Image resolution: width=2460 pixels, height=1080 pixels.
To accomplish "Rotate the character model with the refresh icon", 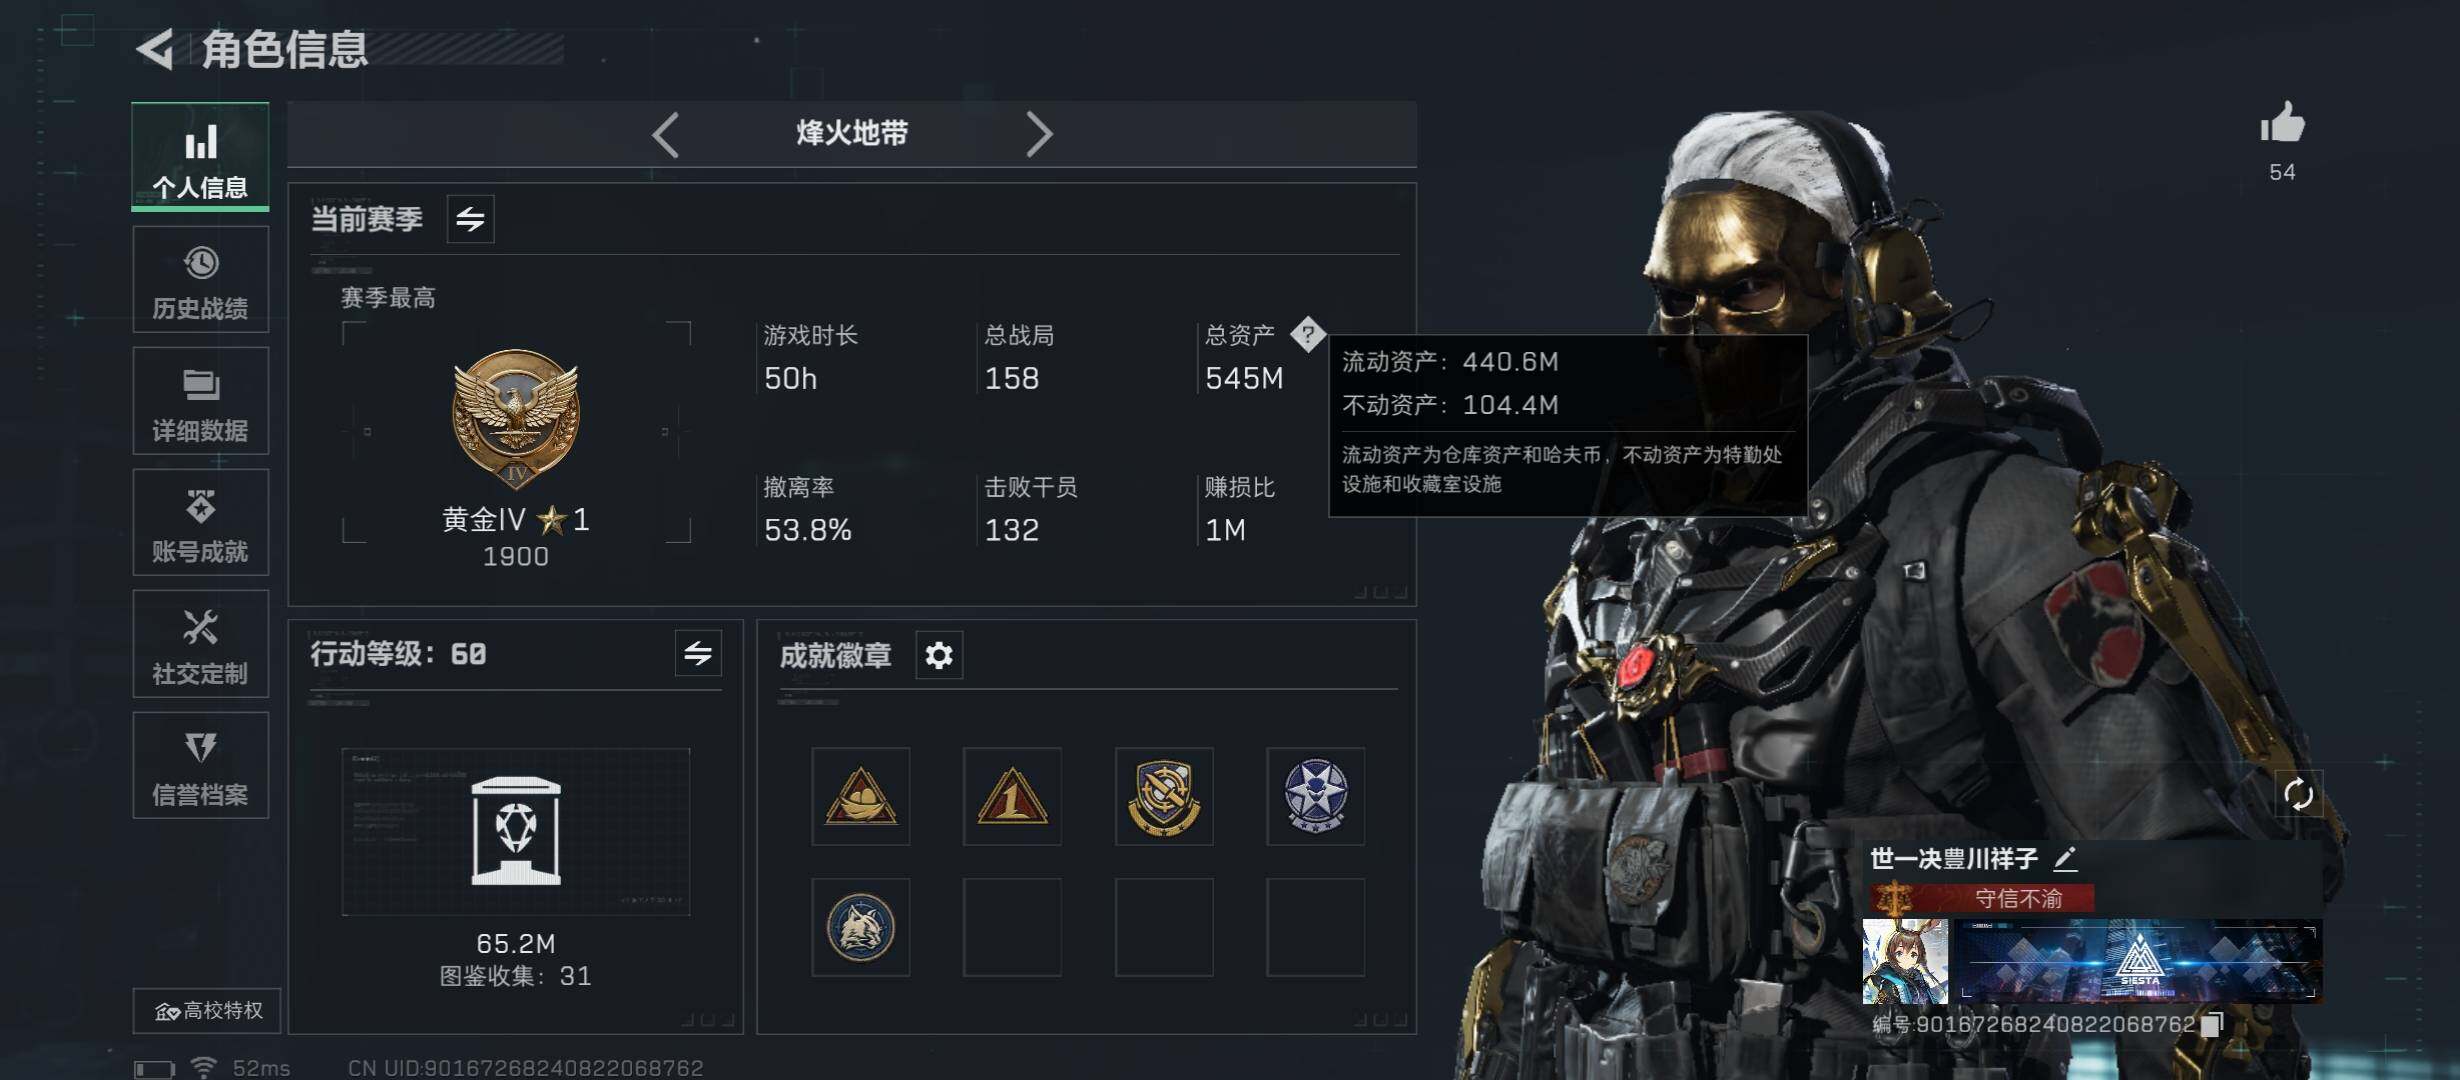I will click(2298, 794).
